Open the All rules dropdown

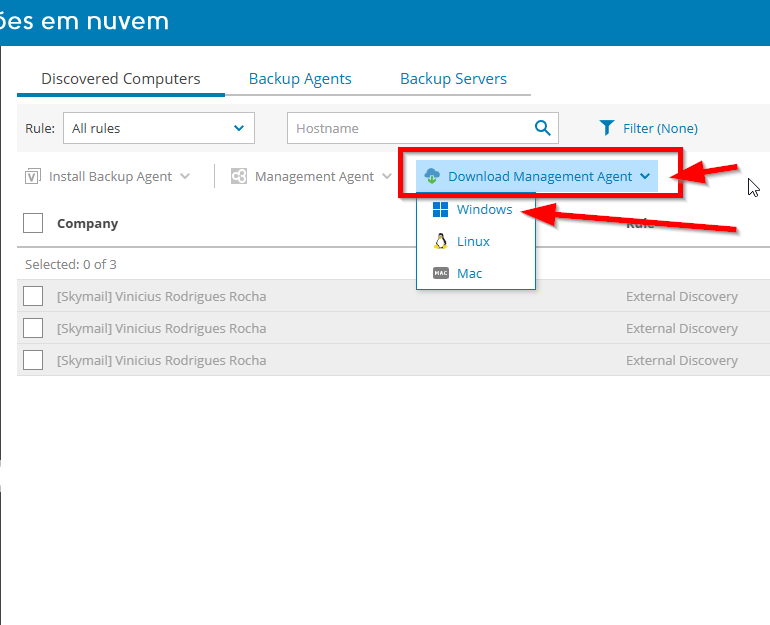(158, 128)
